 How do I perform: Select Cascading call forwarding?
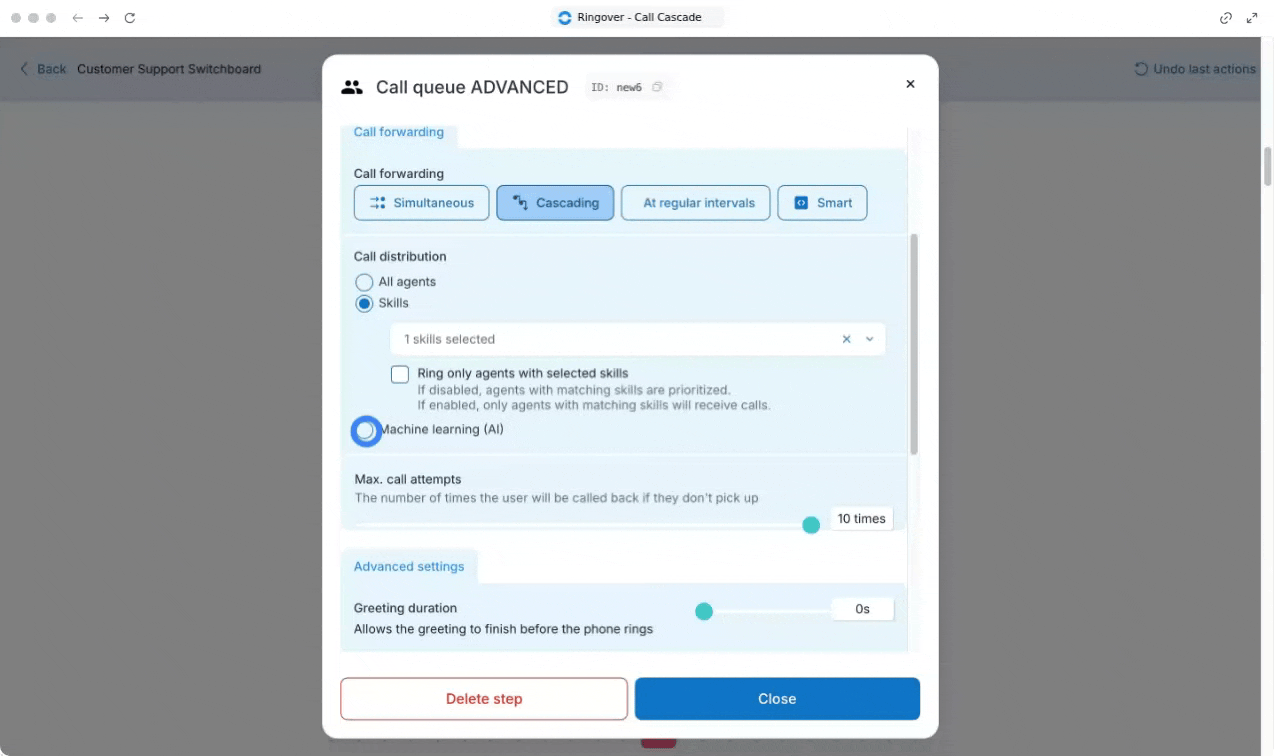click(555, 203)
